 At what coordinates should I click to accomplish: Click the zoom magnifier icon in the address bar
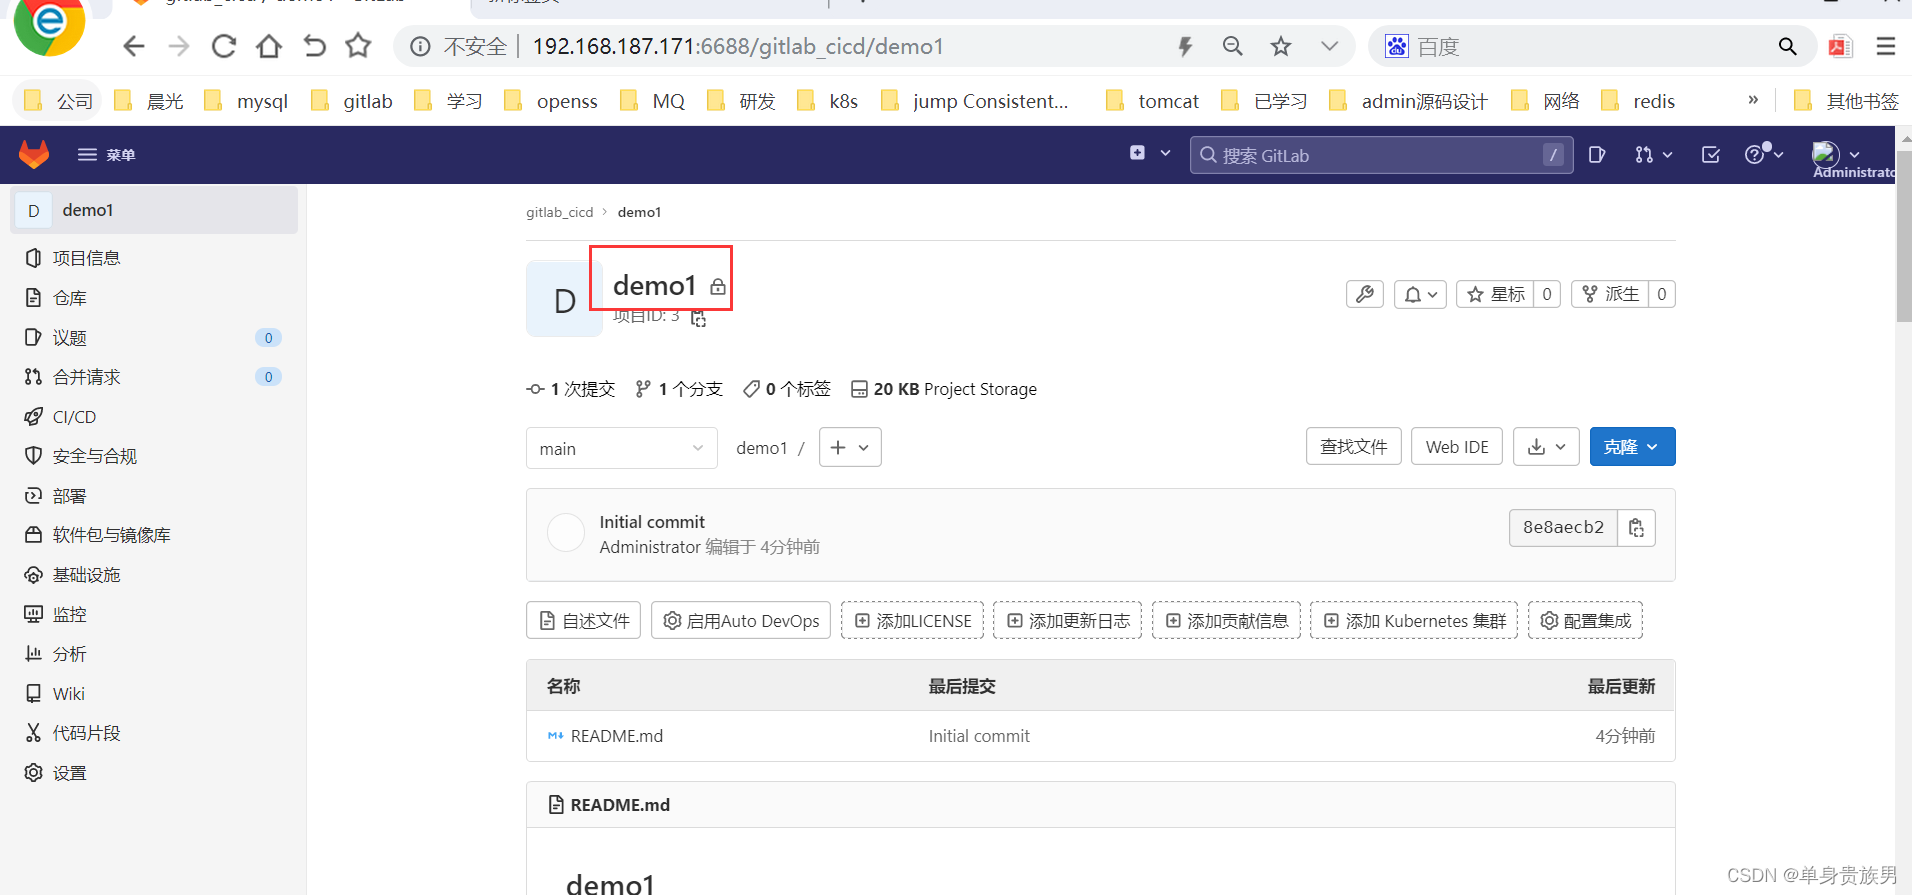1233,46
